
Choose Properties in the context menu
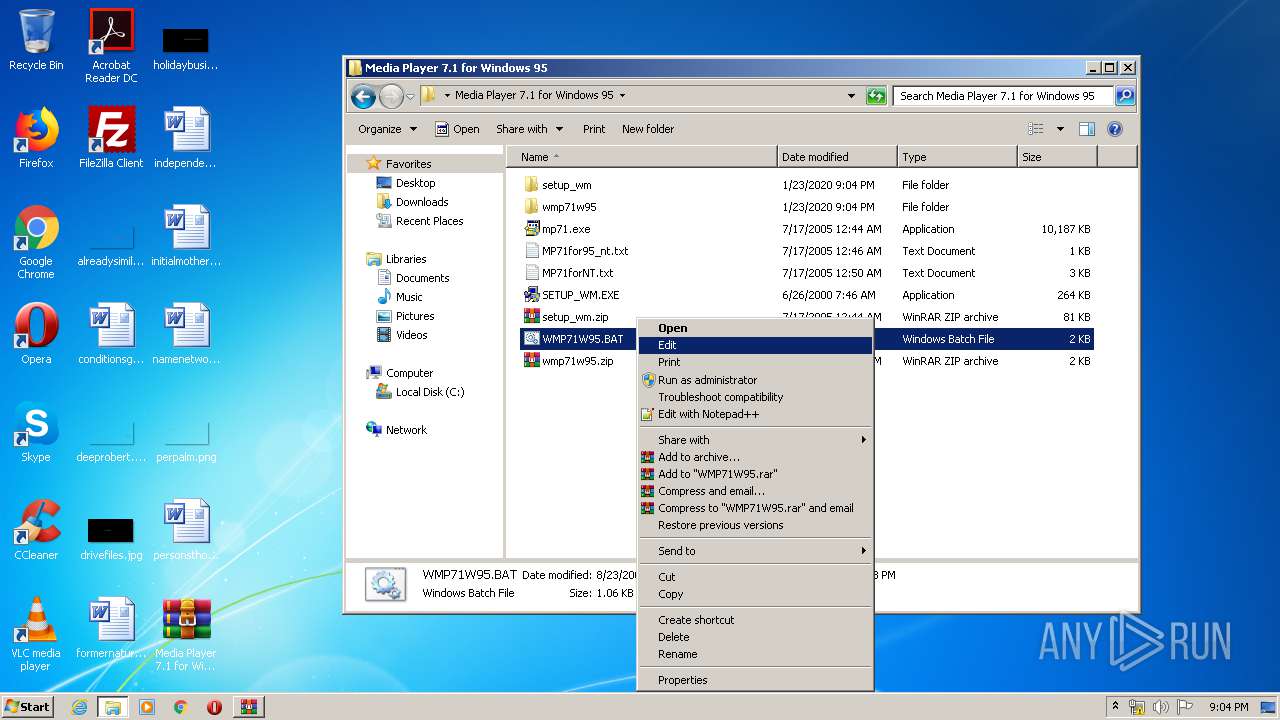(756, 680)
